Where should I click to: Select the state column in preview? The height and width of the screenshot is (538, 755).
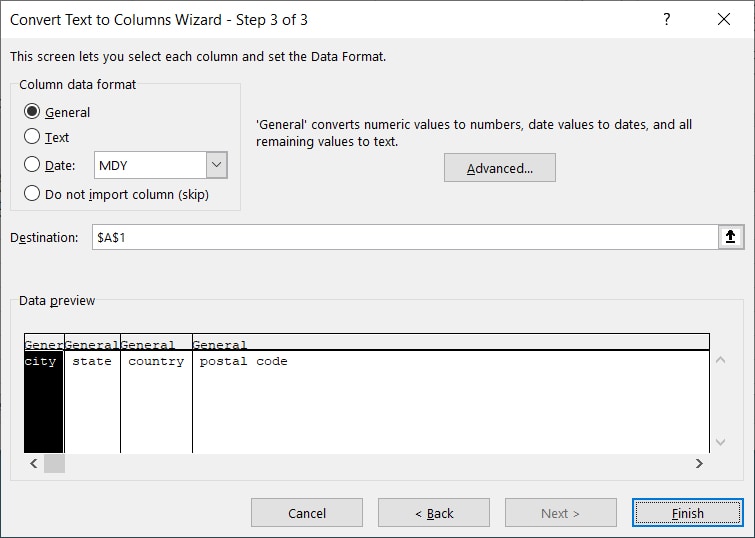92,401
